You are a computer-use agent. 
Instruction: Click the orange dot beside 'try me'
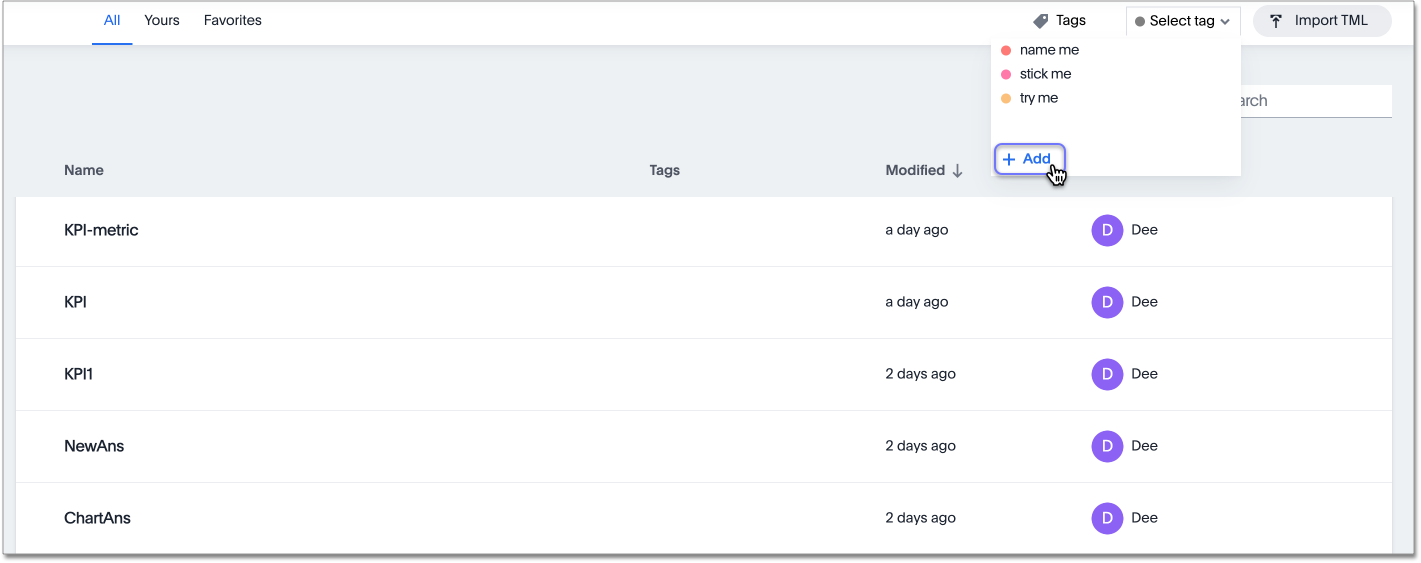[x=1006, y=98]
